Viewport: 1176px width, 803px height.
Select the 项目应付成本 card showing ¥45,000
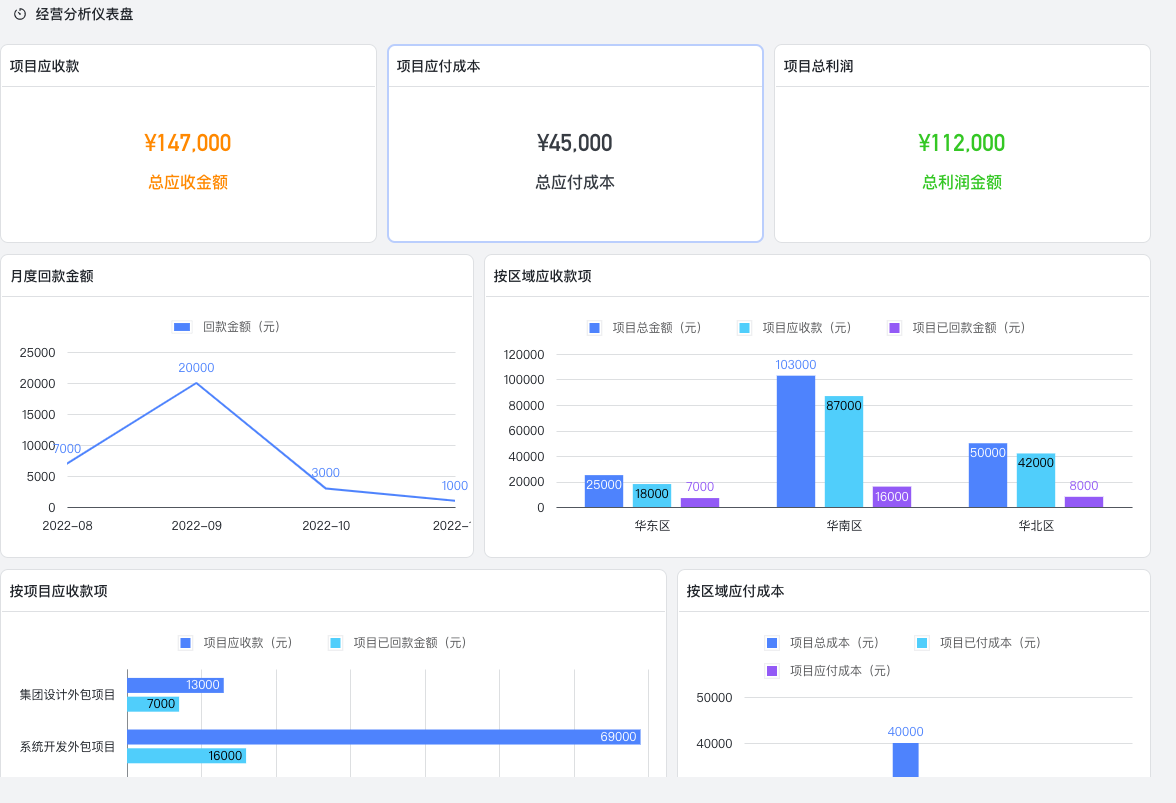click(x=575, y=143)
